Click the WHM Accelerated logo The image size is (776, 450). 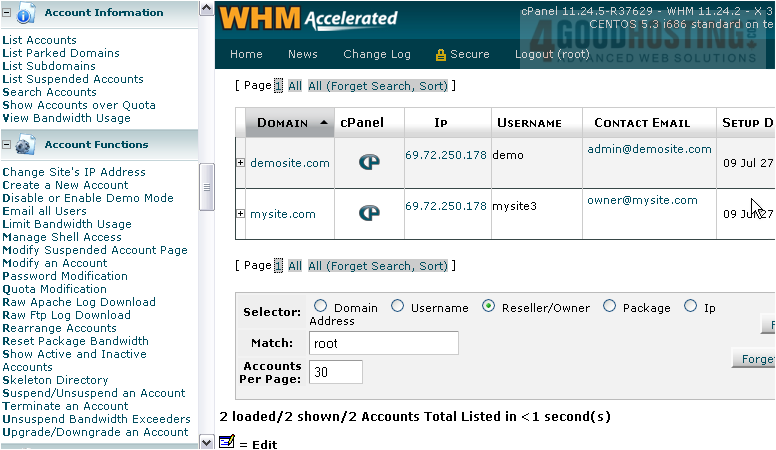coord(309,19)
